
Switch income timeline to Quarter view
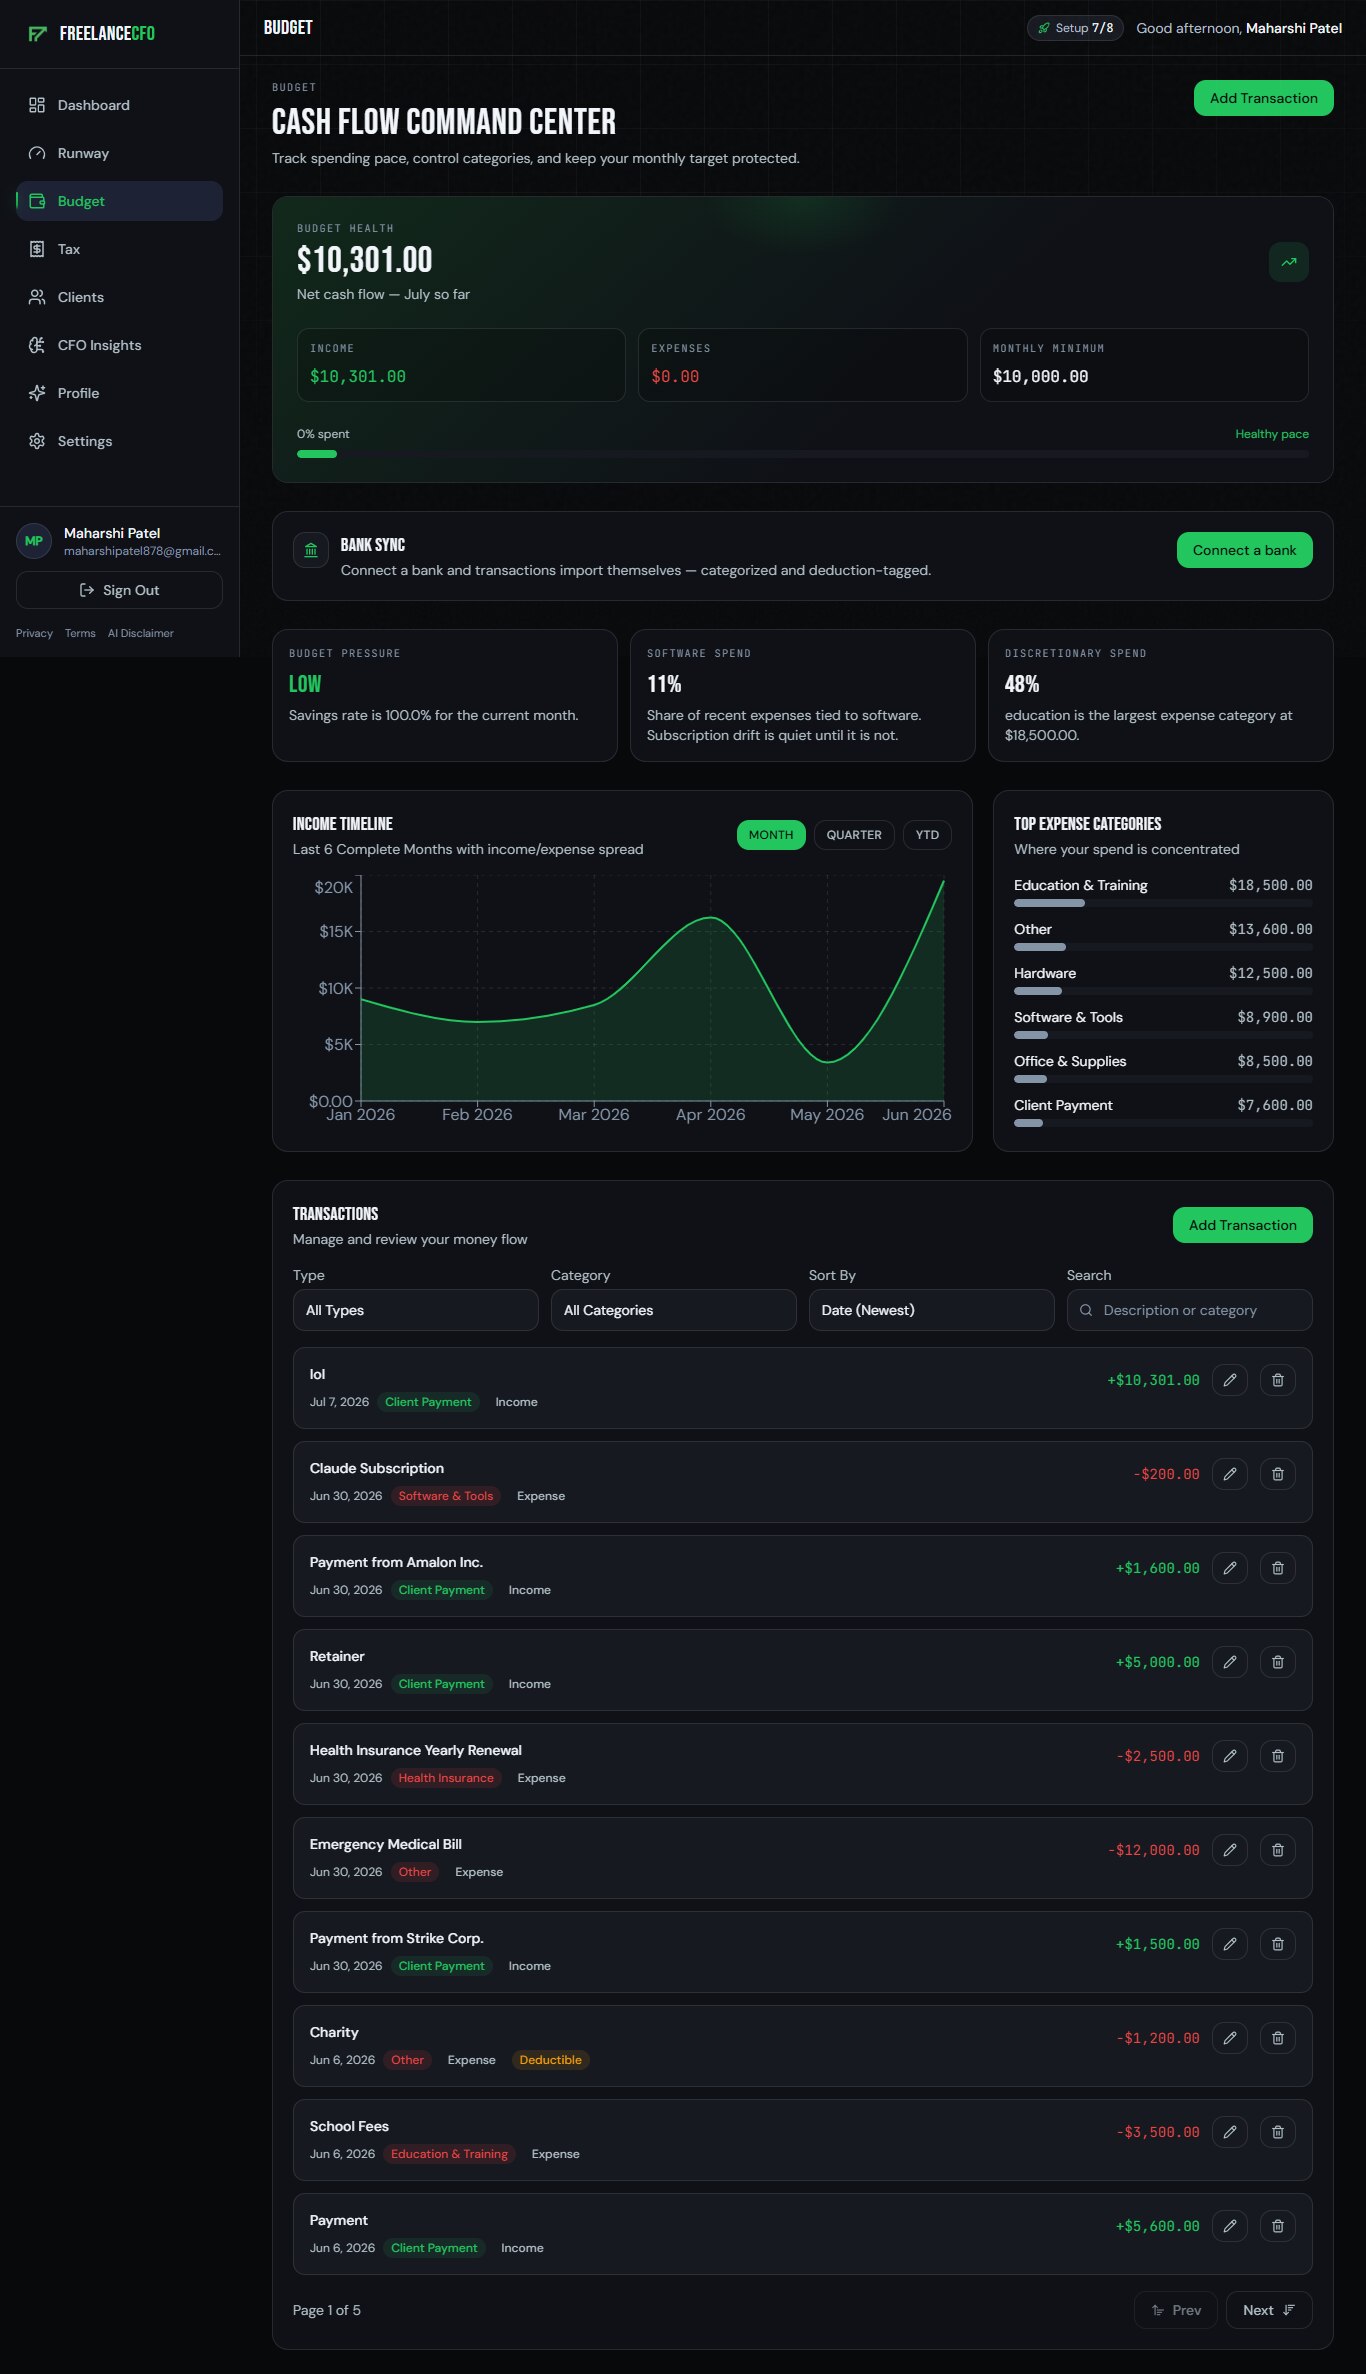(x=854, y=835)
